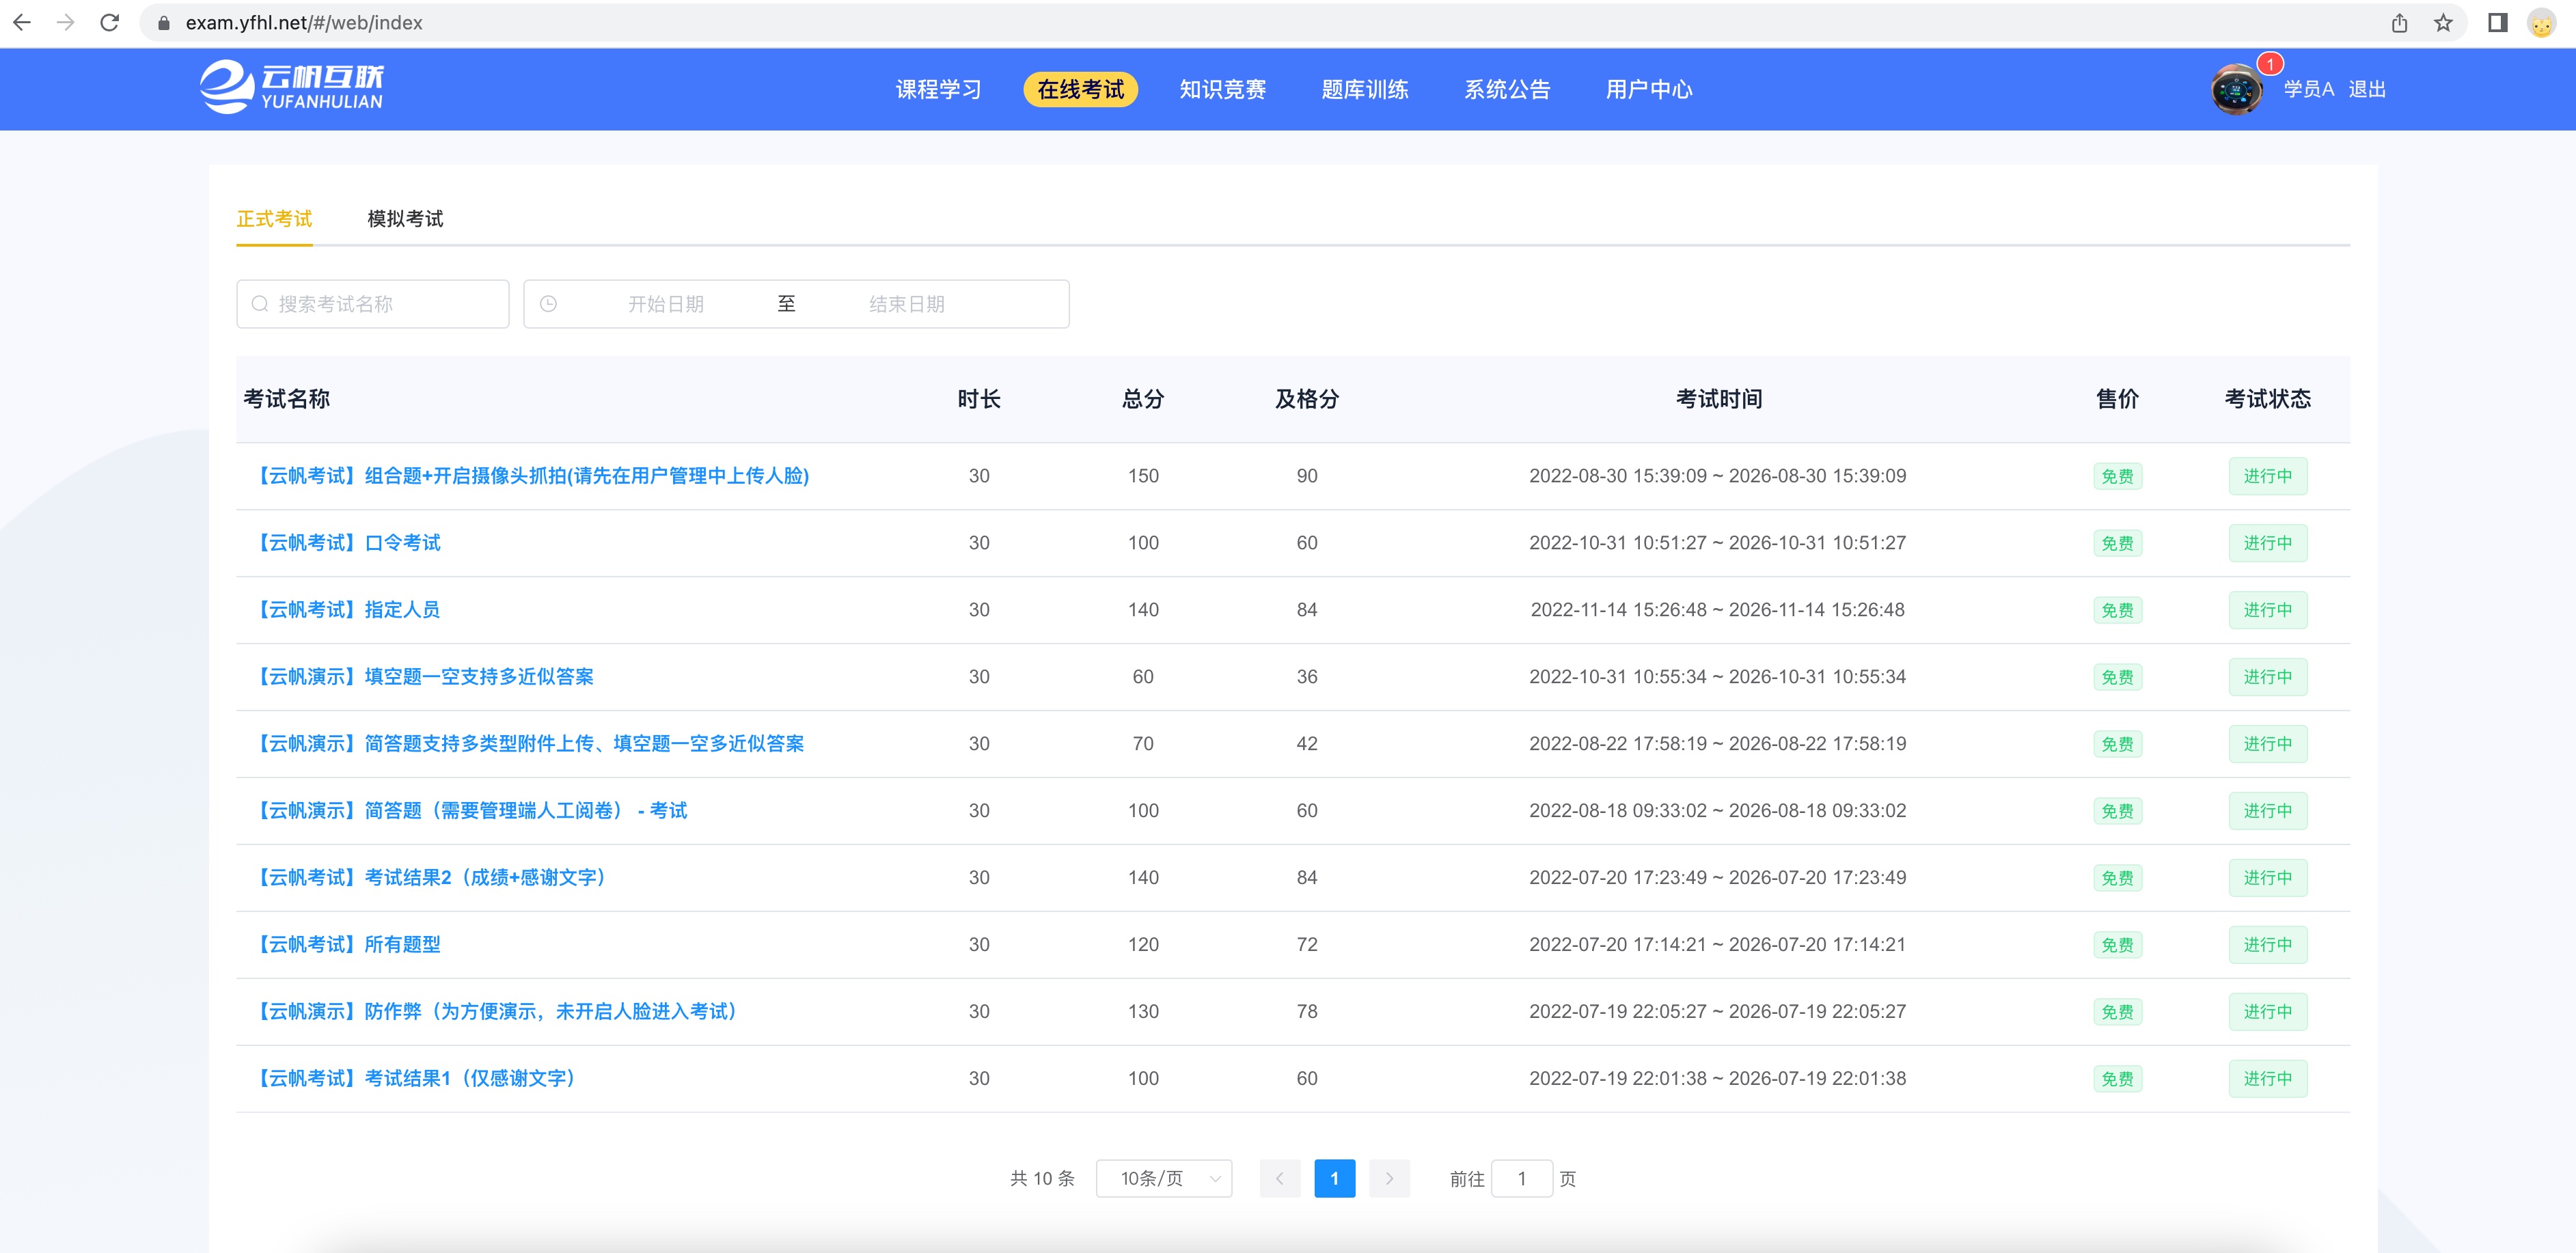Click the browser back arrow
Image resolution: width=2576 pixels, height=1253 pixels.
(x=22, y=22)
